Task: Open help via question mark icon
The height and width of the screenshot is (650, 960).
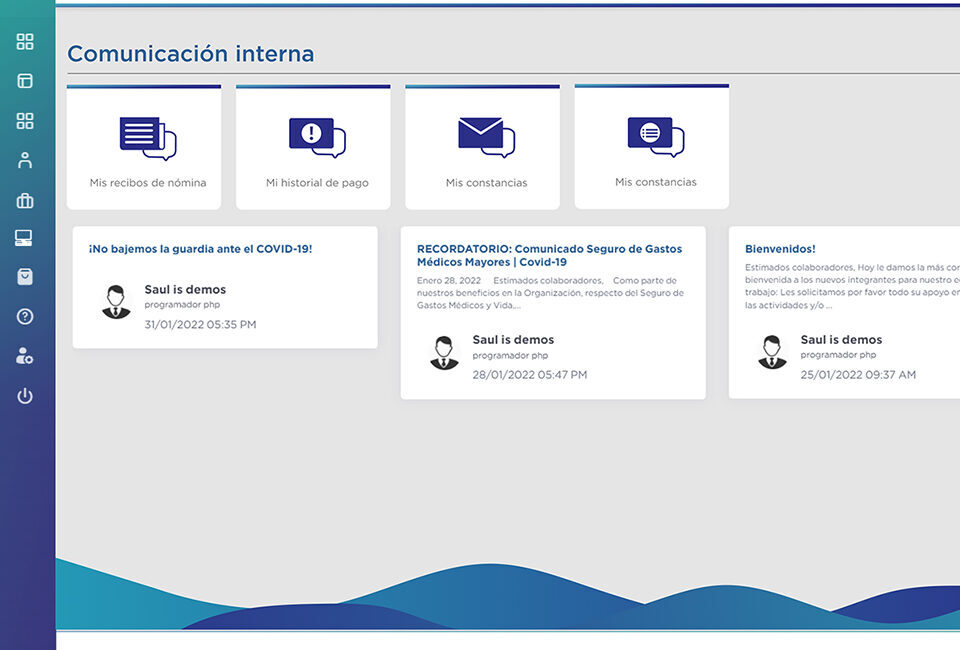Action: tap(25, 317)
